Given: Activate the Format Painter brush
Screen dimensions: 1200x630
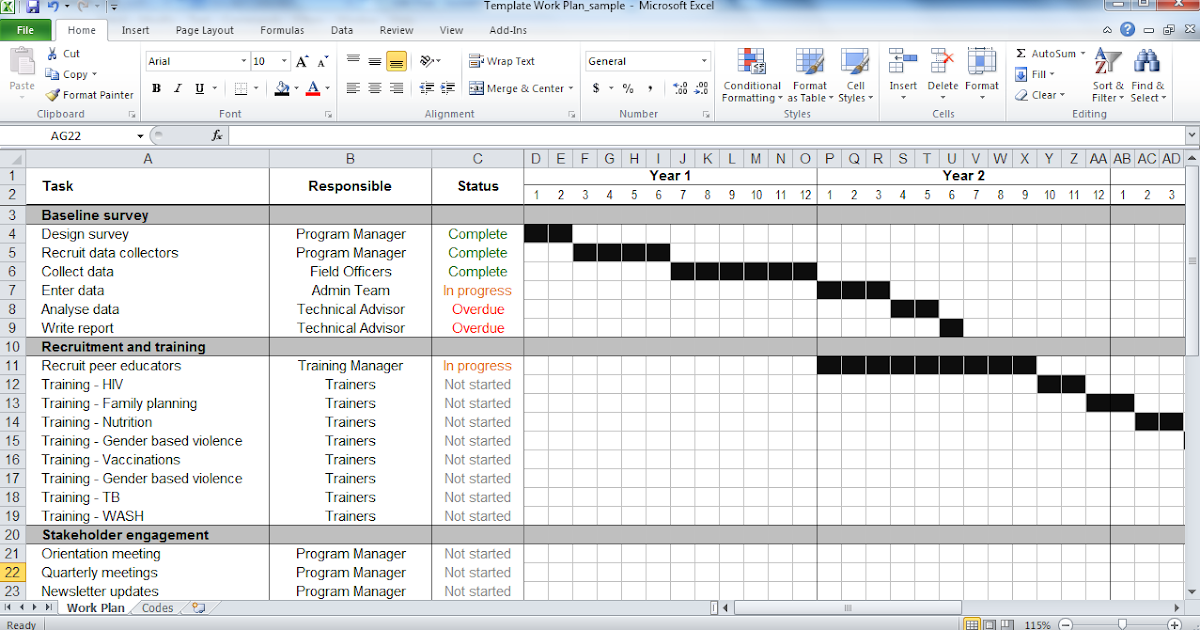Looking at the screenshot, I should (90, 95).
